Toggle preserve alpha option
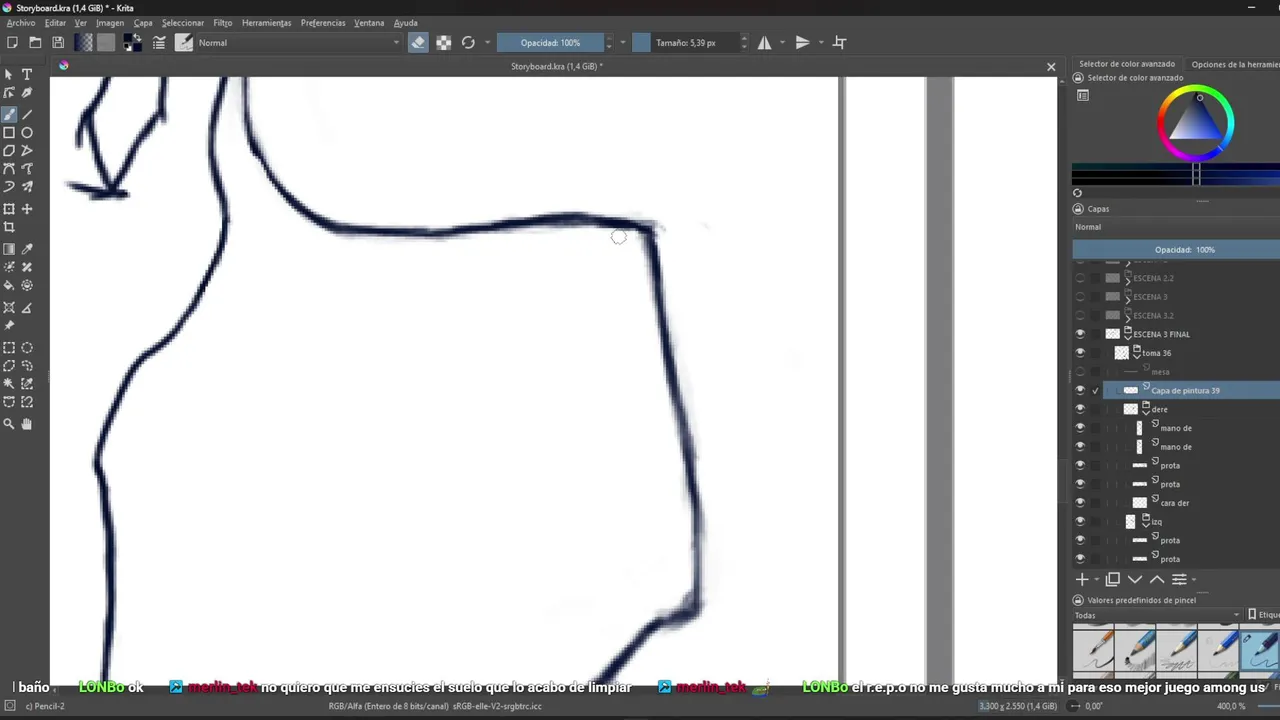 click(443, 43)
